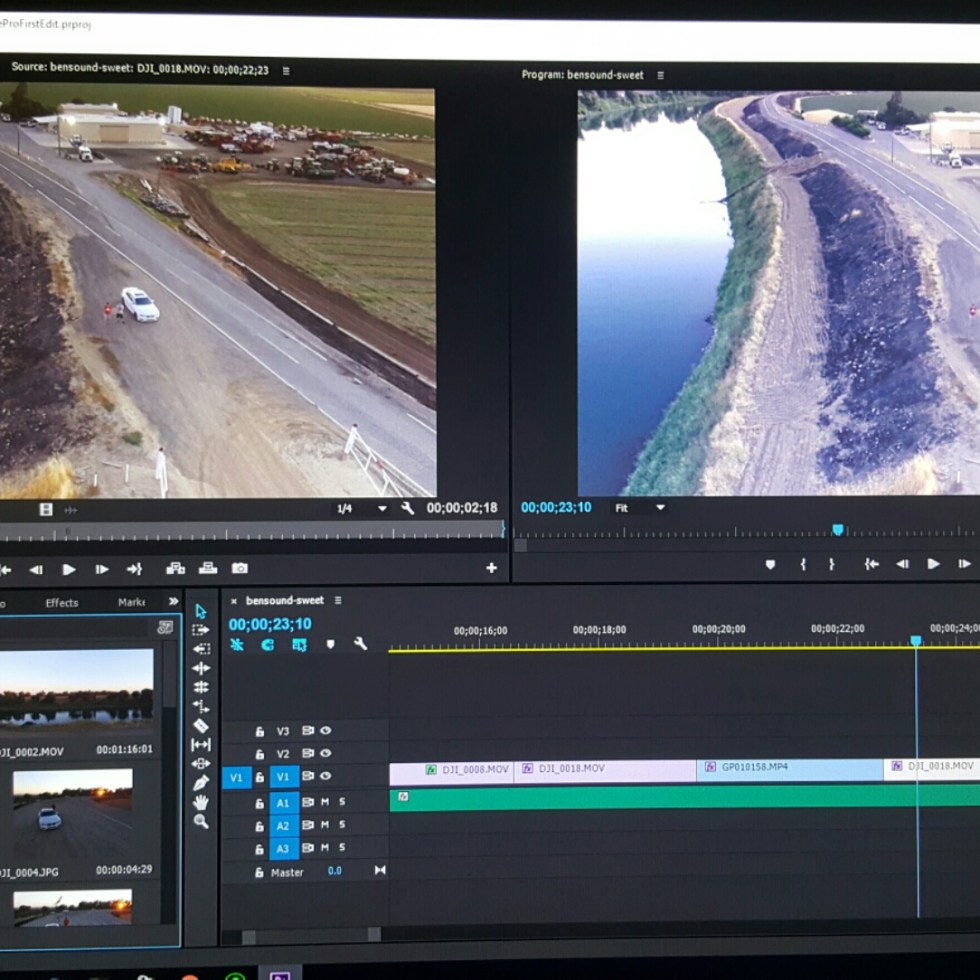Click the GP010158.MP4 clip on the timeline

coord(788,769)
